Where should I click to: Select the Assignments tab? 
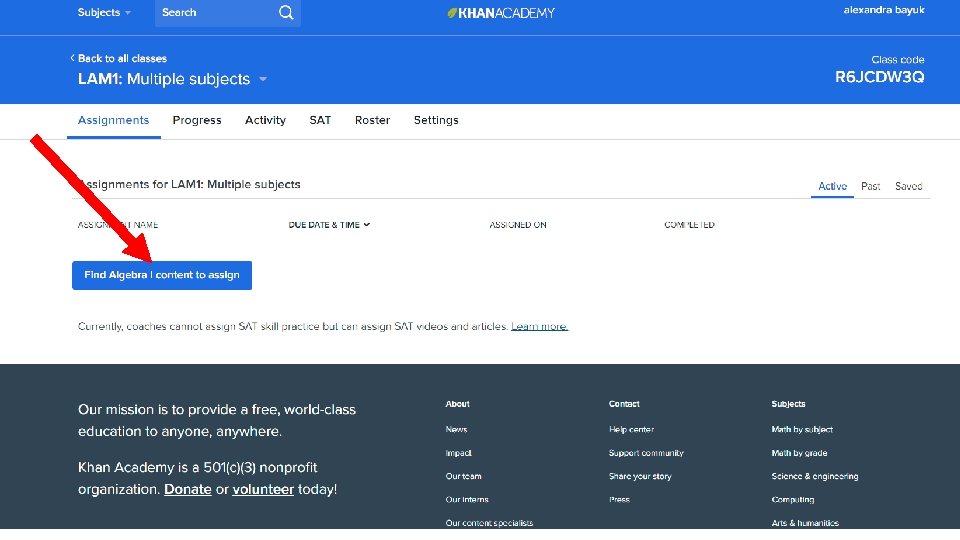point(113,120)
